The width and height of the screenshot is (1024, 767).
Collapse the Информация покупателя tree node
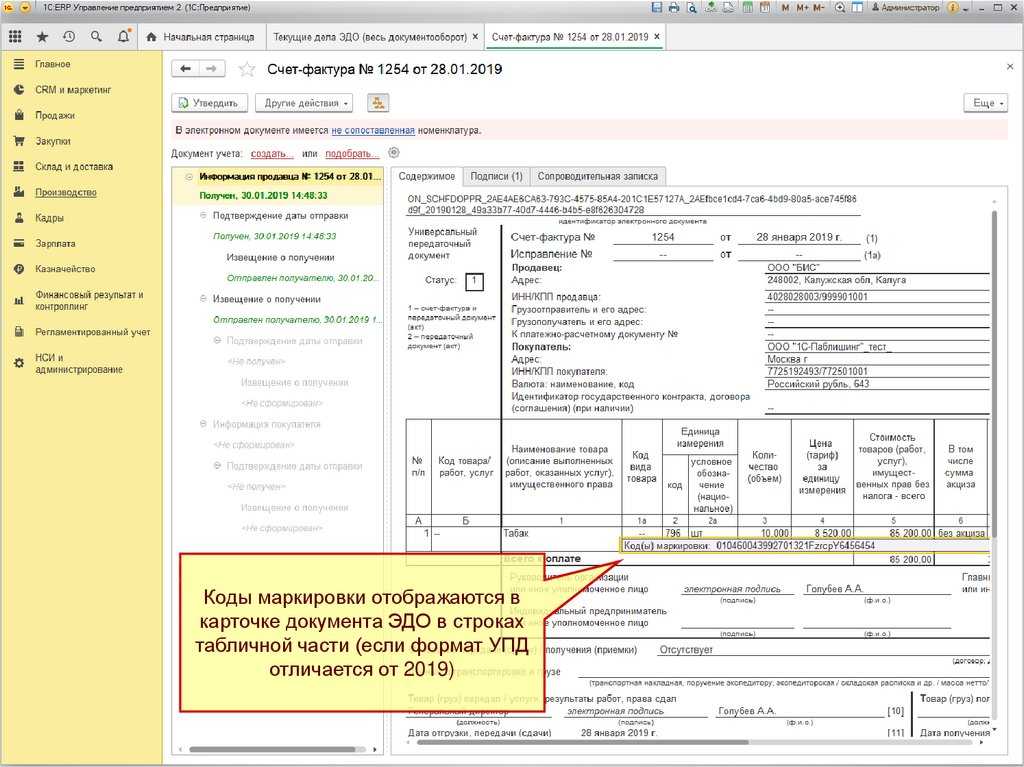203,425
